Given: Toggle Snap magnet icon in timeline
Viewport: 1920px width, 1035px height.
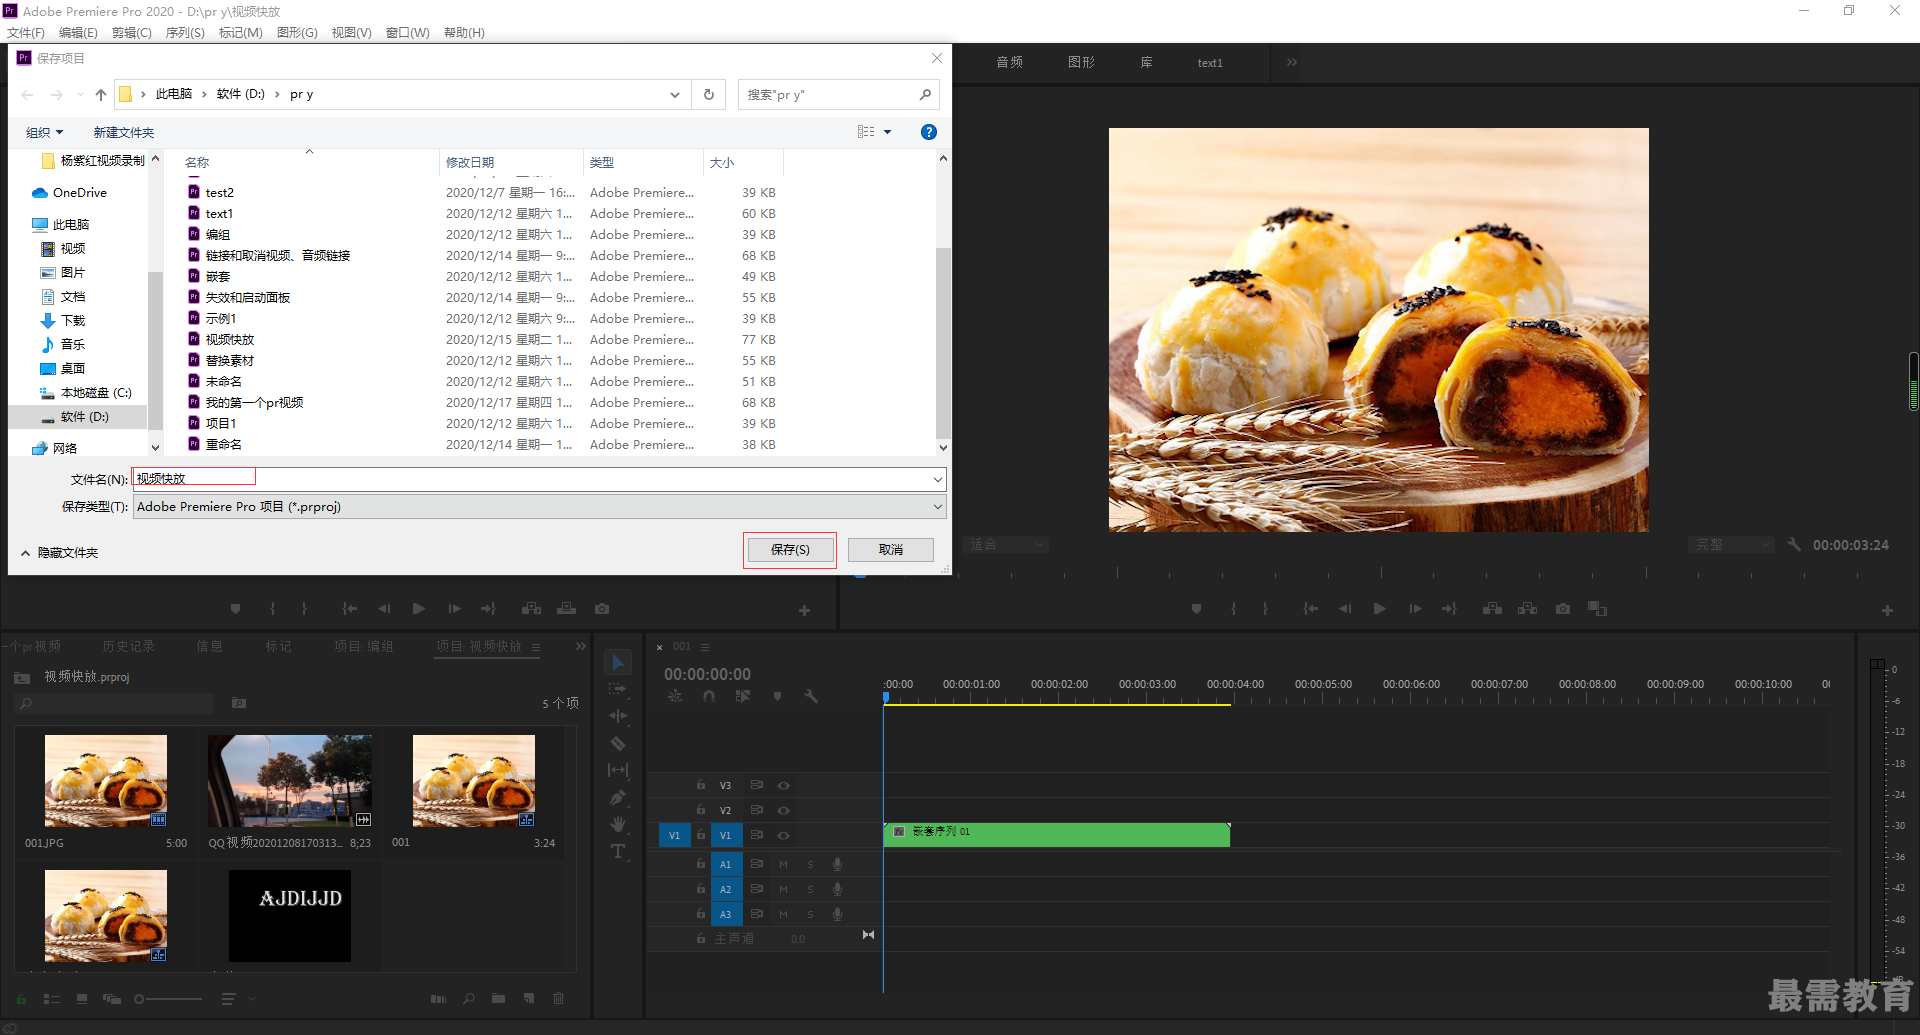Looking at the screenshot, I should (x=709, y=696).
